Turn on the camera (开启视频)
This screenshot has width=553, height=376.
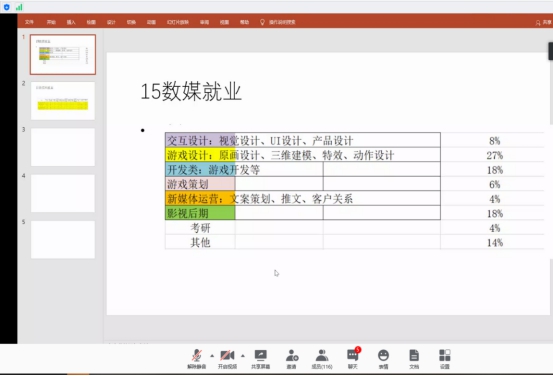point(227,359)
